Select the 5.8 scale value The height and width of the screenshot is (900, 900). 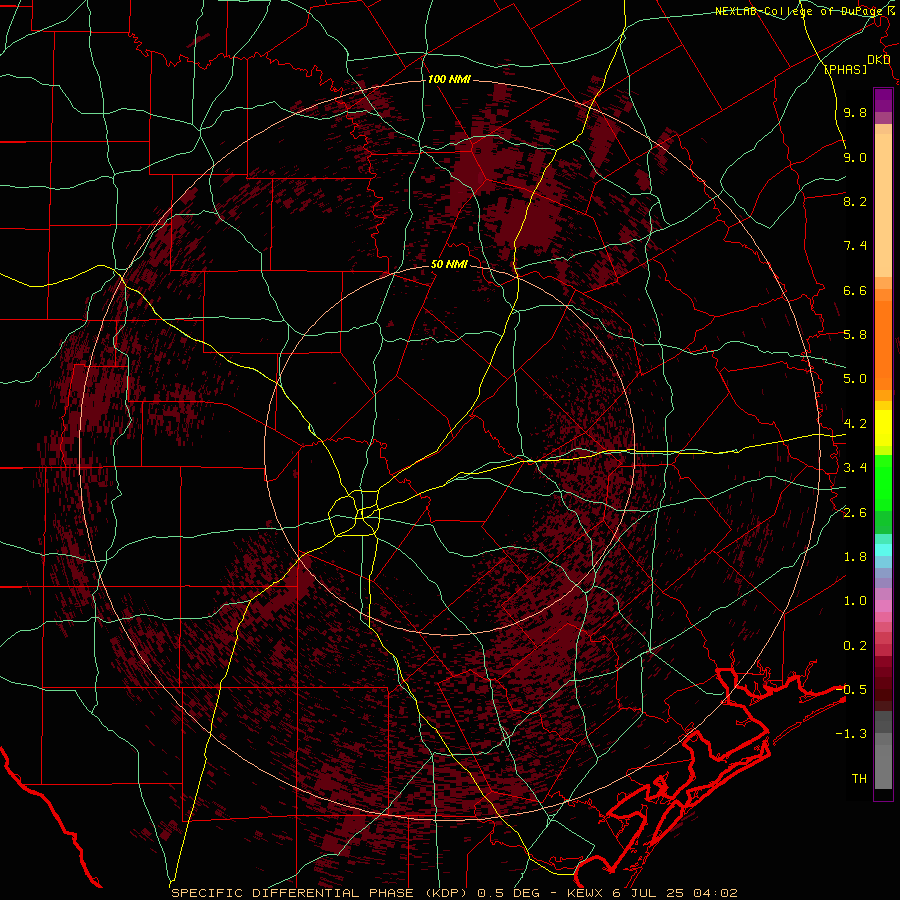(x=855, y=335)
